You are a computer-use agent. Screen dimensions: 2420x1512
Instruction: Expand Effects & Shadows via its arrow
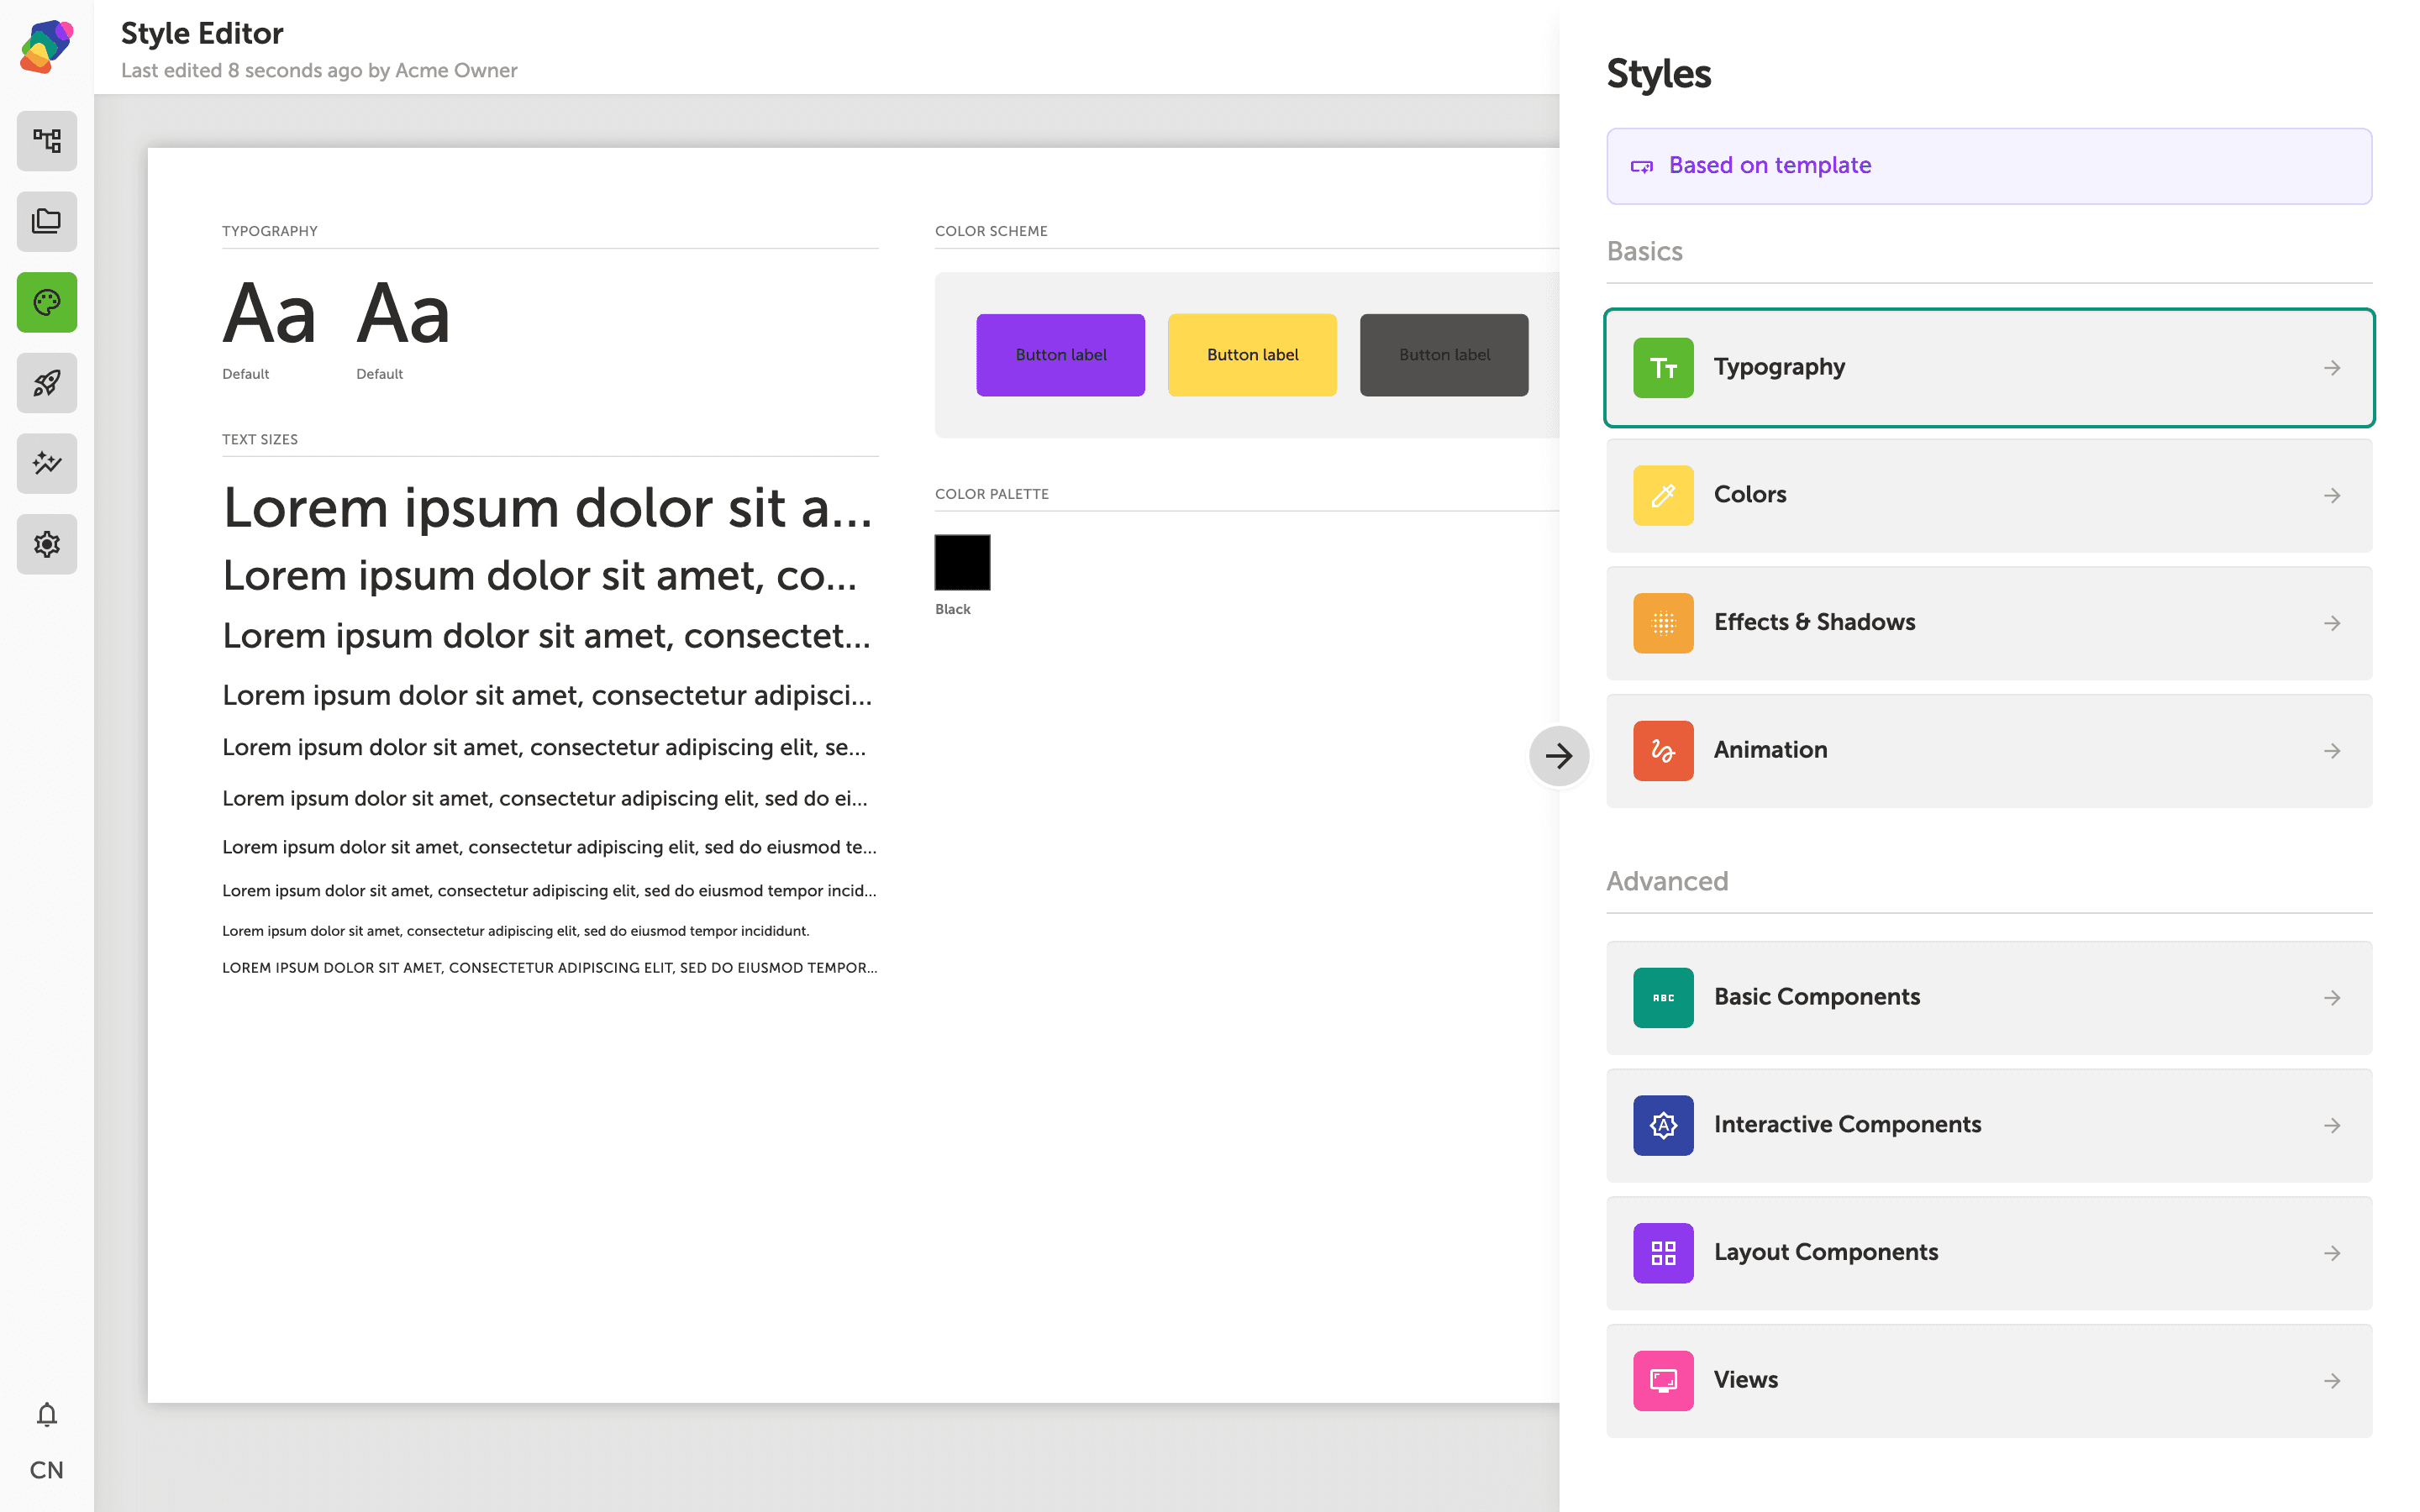[2332, 623]
